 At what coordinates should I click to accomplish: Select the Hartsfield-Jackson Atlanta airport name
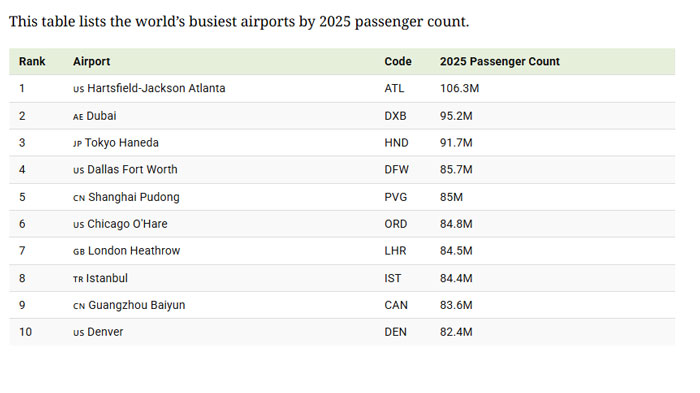(156, 88)
